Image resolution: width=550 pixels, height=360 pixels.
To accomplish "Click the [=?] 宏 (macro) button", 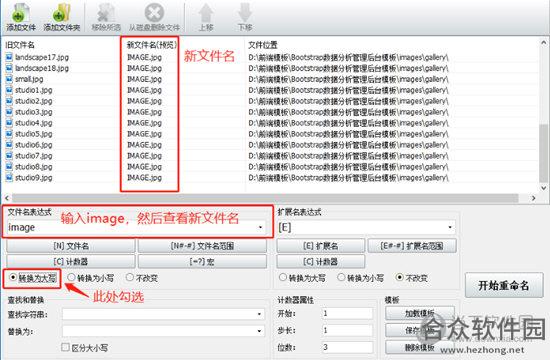I will 202,261.
